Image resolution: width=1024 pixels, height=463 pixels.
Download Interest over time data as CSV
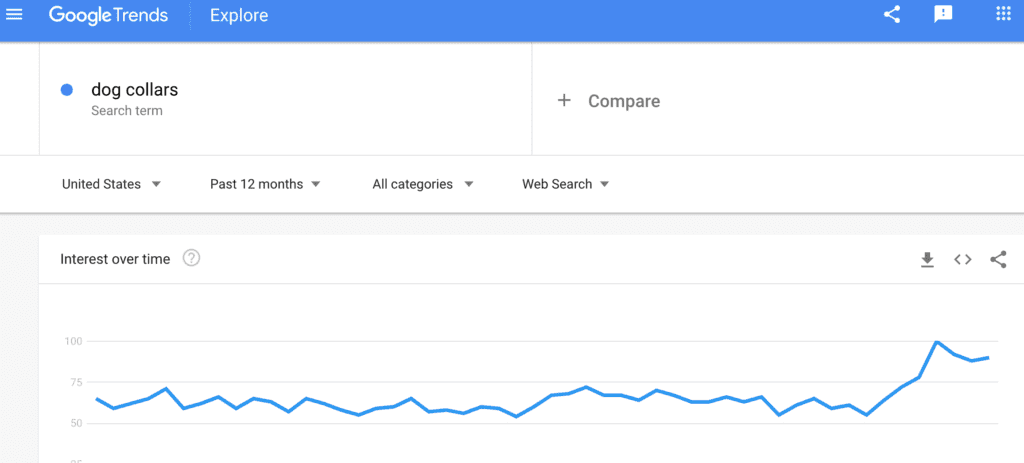coord(927,260)
